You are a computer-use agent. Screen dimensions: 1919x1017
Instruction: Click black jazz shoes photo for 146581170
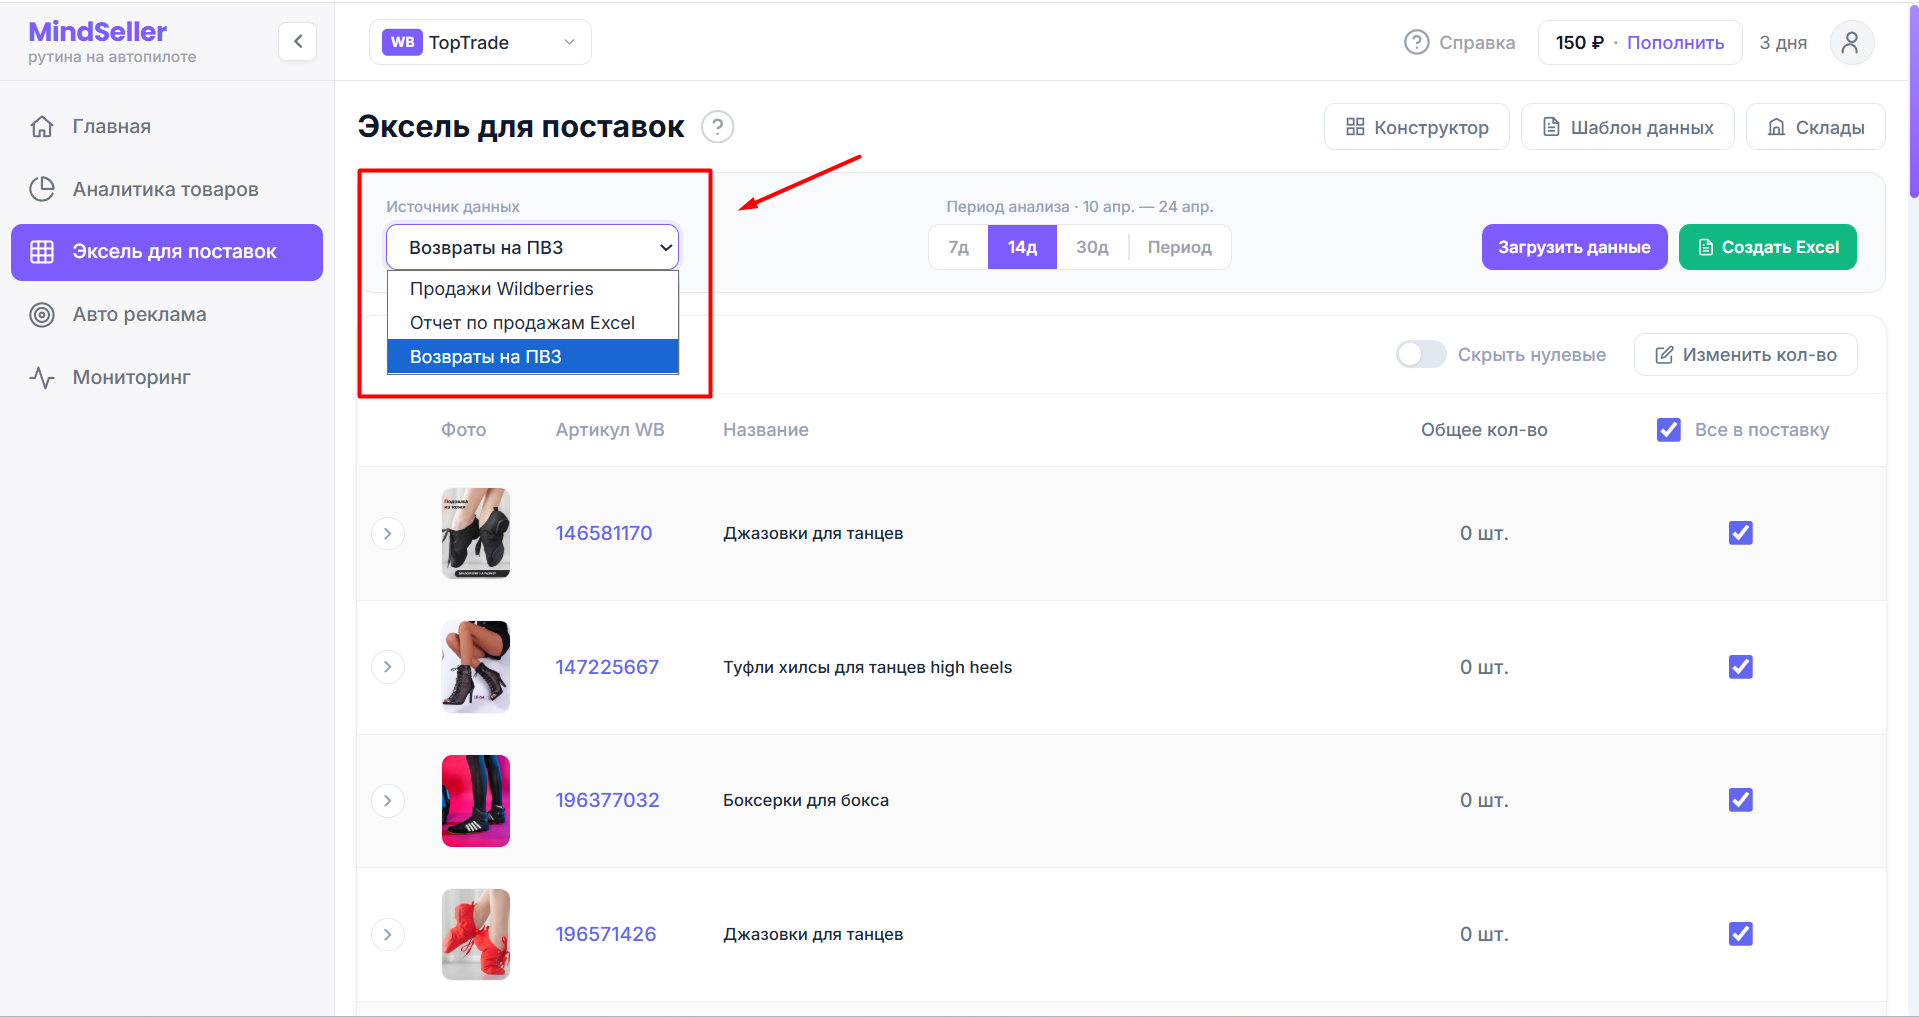[x=476, y=533]
